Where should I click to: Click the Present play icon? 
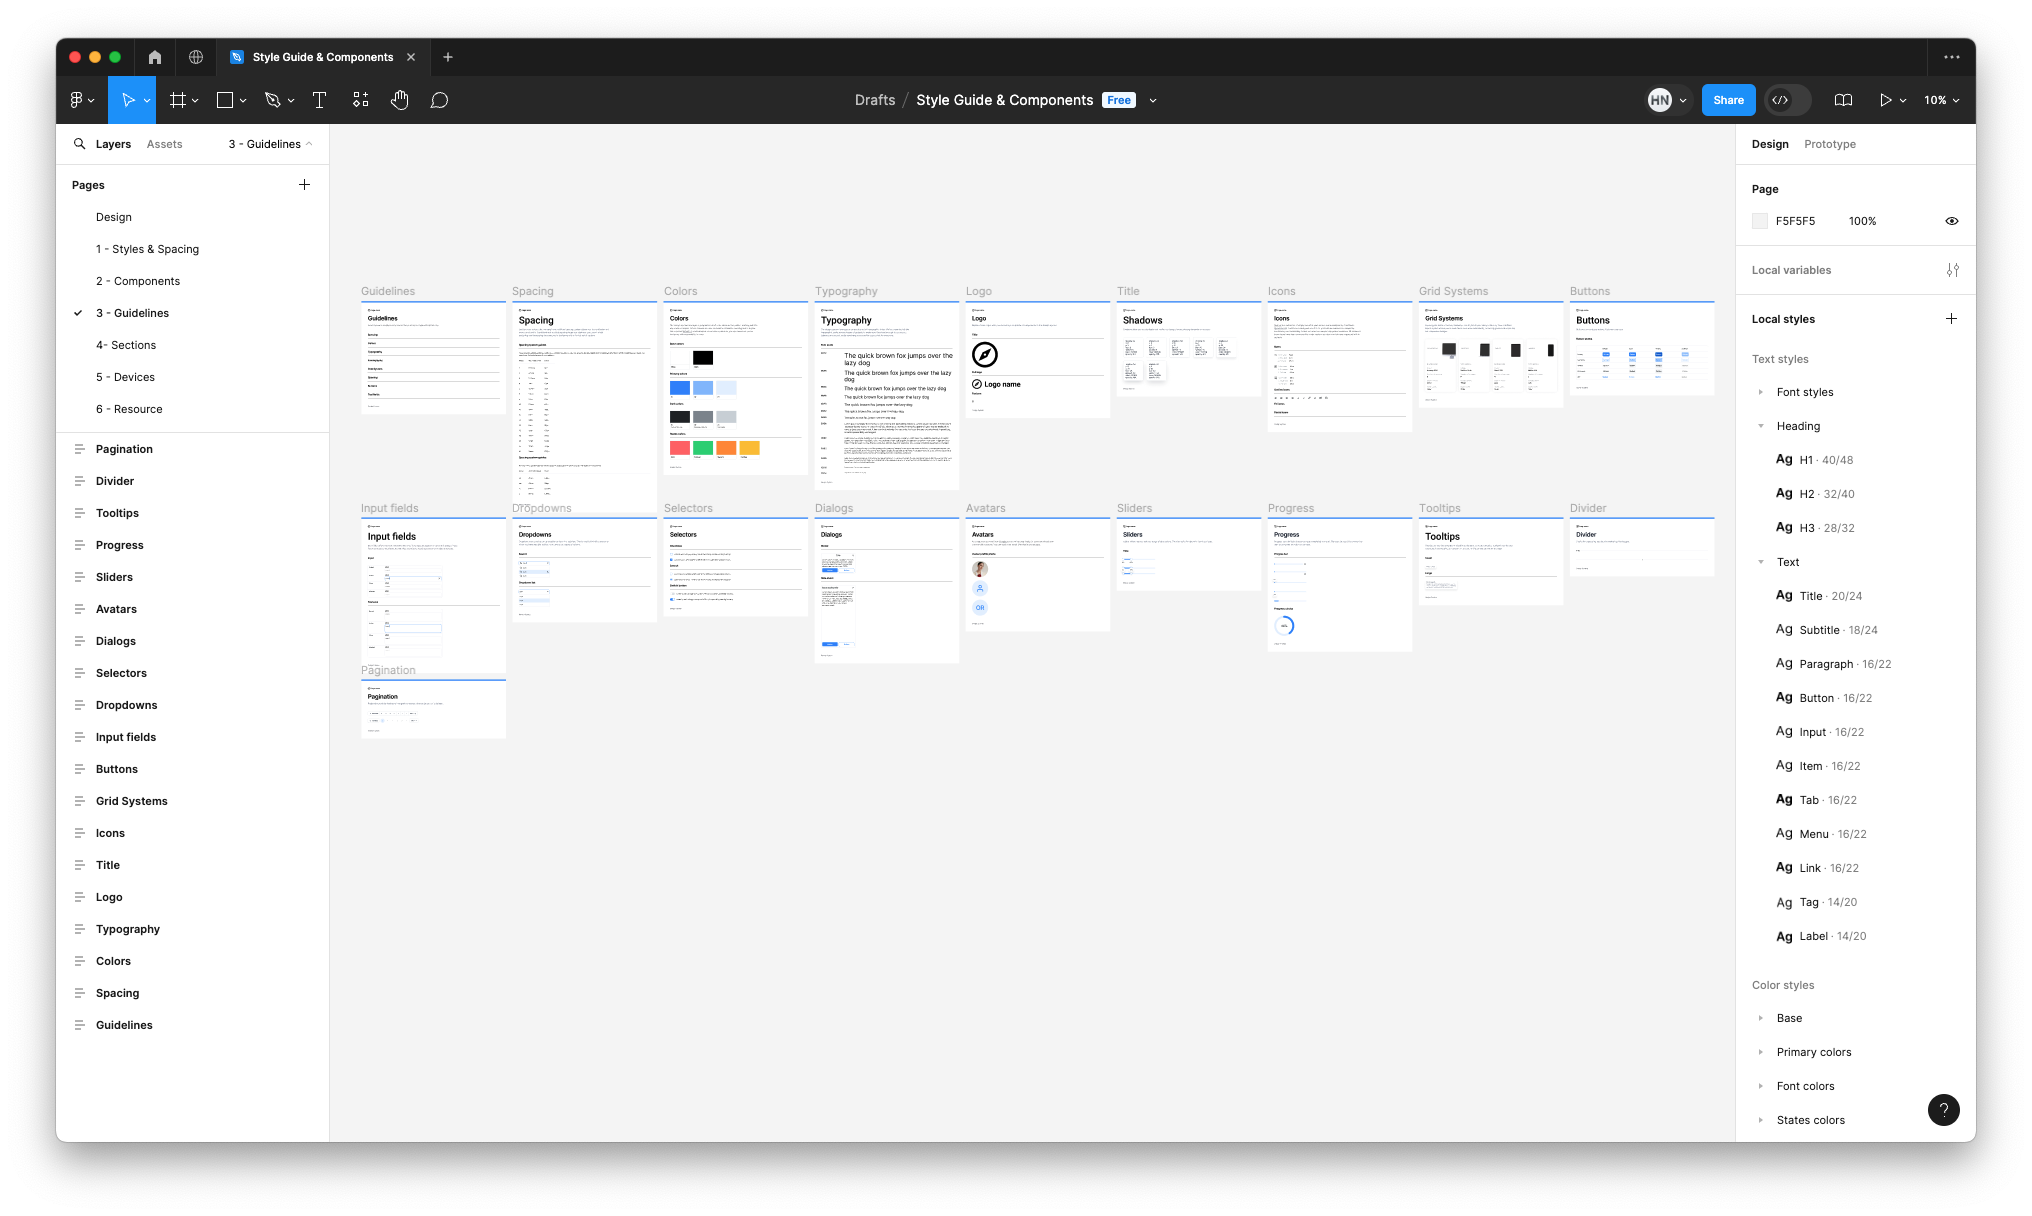click(1885, 100)
